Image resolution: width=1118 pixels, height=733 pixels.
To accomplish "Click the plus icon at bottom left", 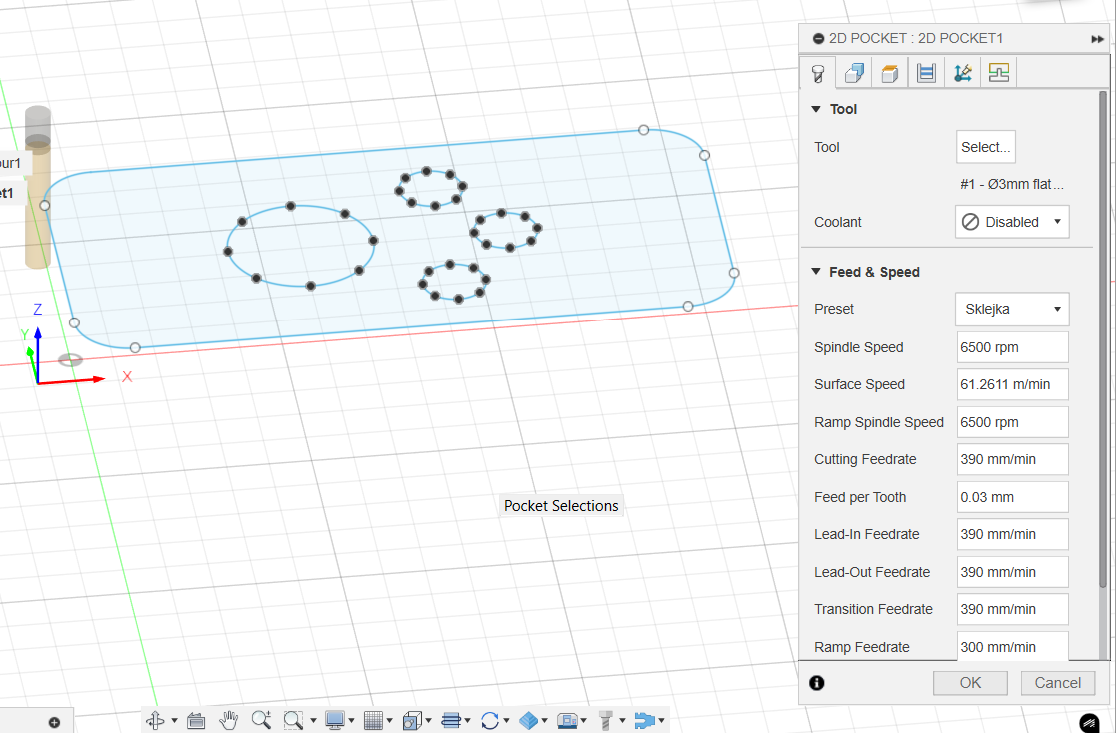I will (x=54, y=722).
